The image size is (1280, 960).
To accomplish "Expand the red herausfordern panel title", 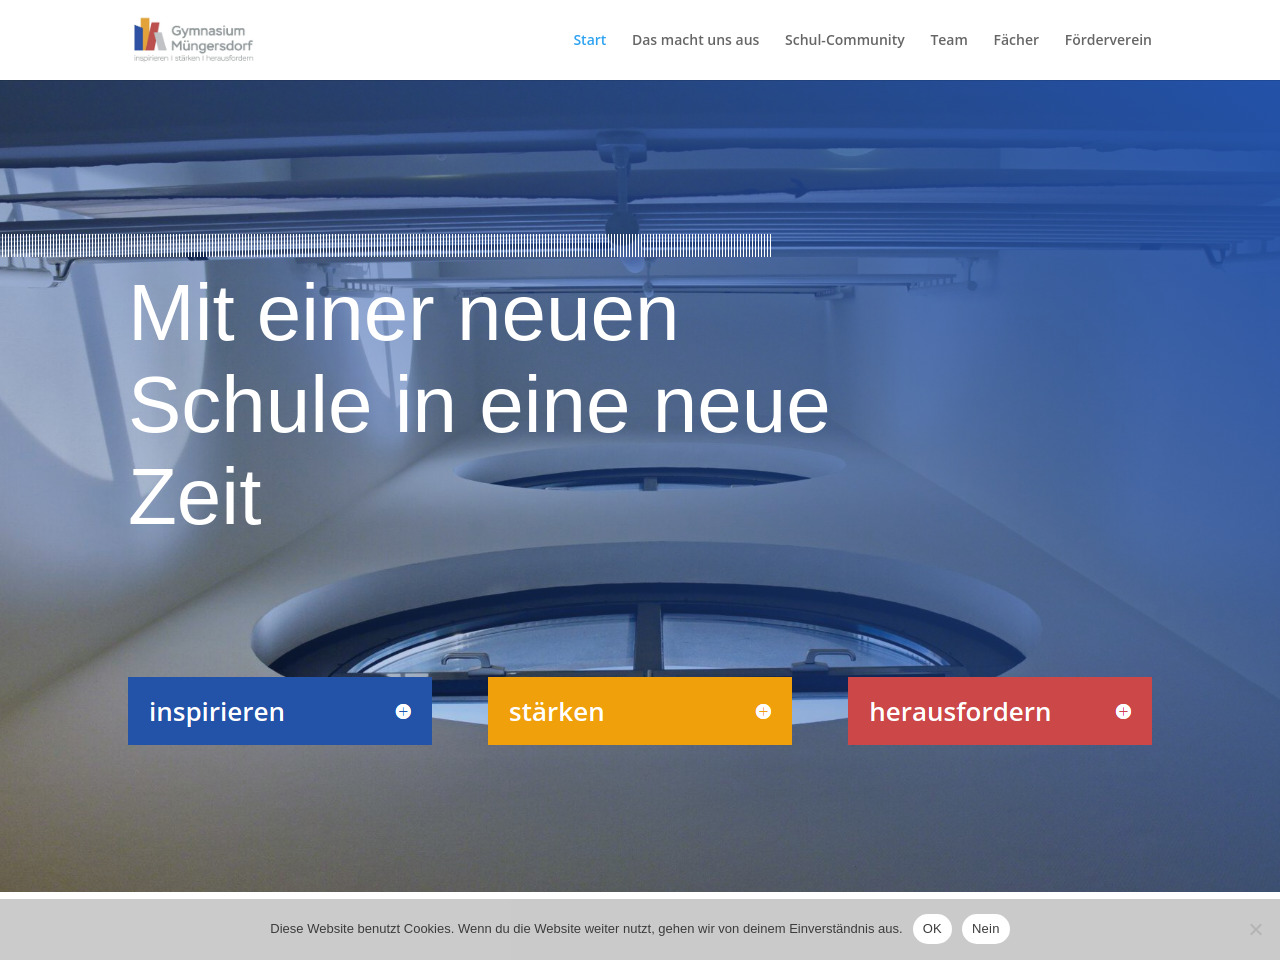I will point(959,712).
